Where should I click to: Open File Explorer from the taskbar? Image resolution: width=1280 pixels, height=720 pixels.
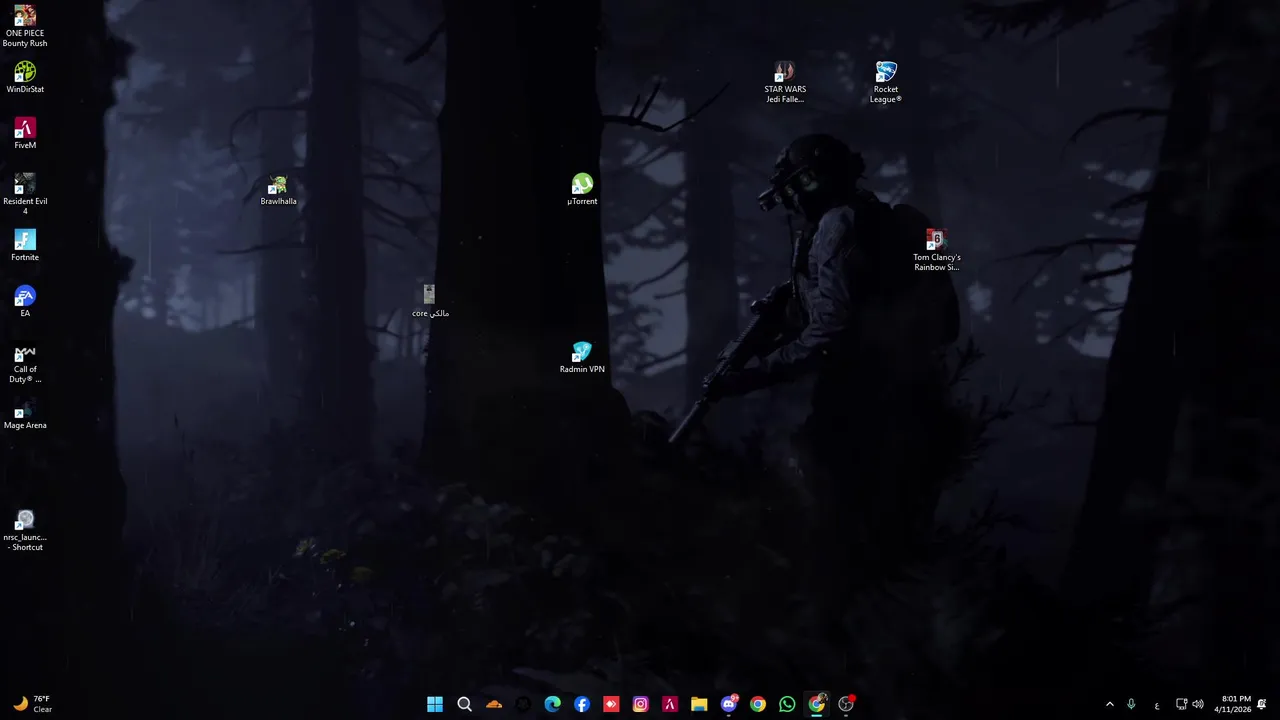[699, 704]
